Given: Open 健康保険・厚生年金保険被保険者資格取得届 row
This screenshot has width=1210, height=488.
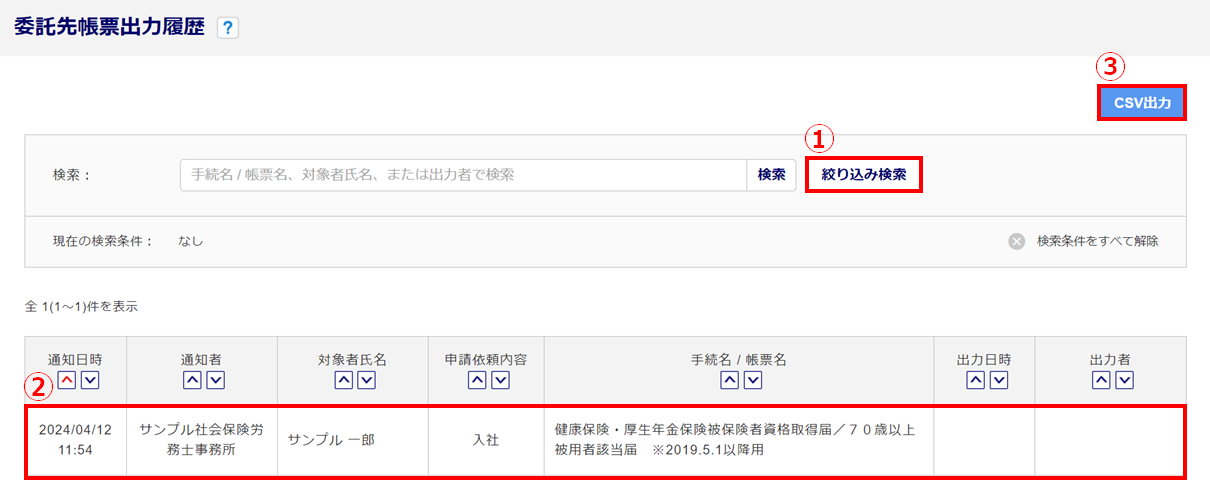Looking at the screenshot, I should click(739, 439).
